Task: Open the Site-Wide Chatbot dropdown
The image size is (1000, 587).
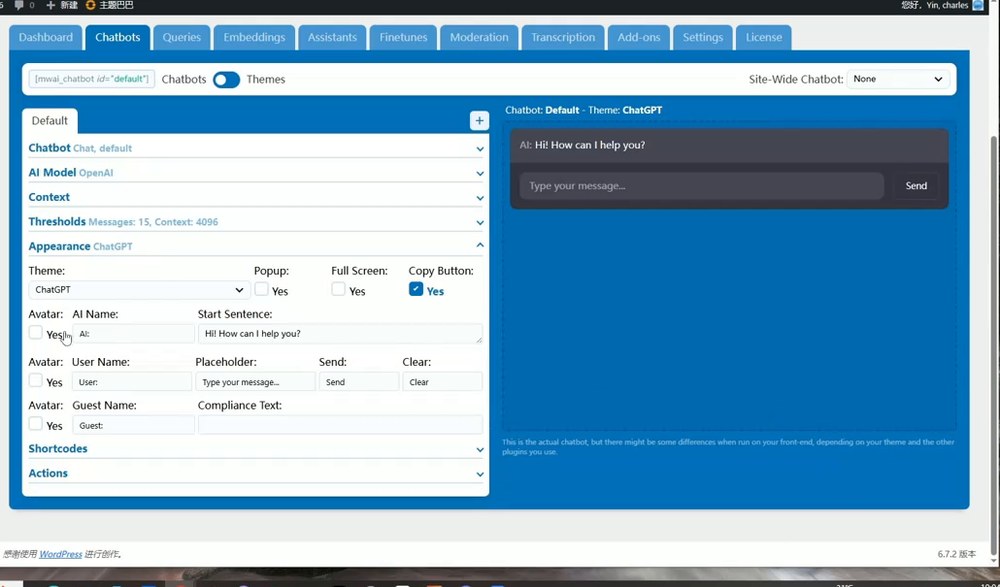Action: pyautogui.click(x=898, y=79)
